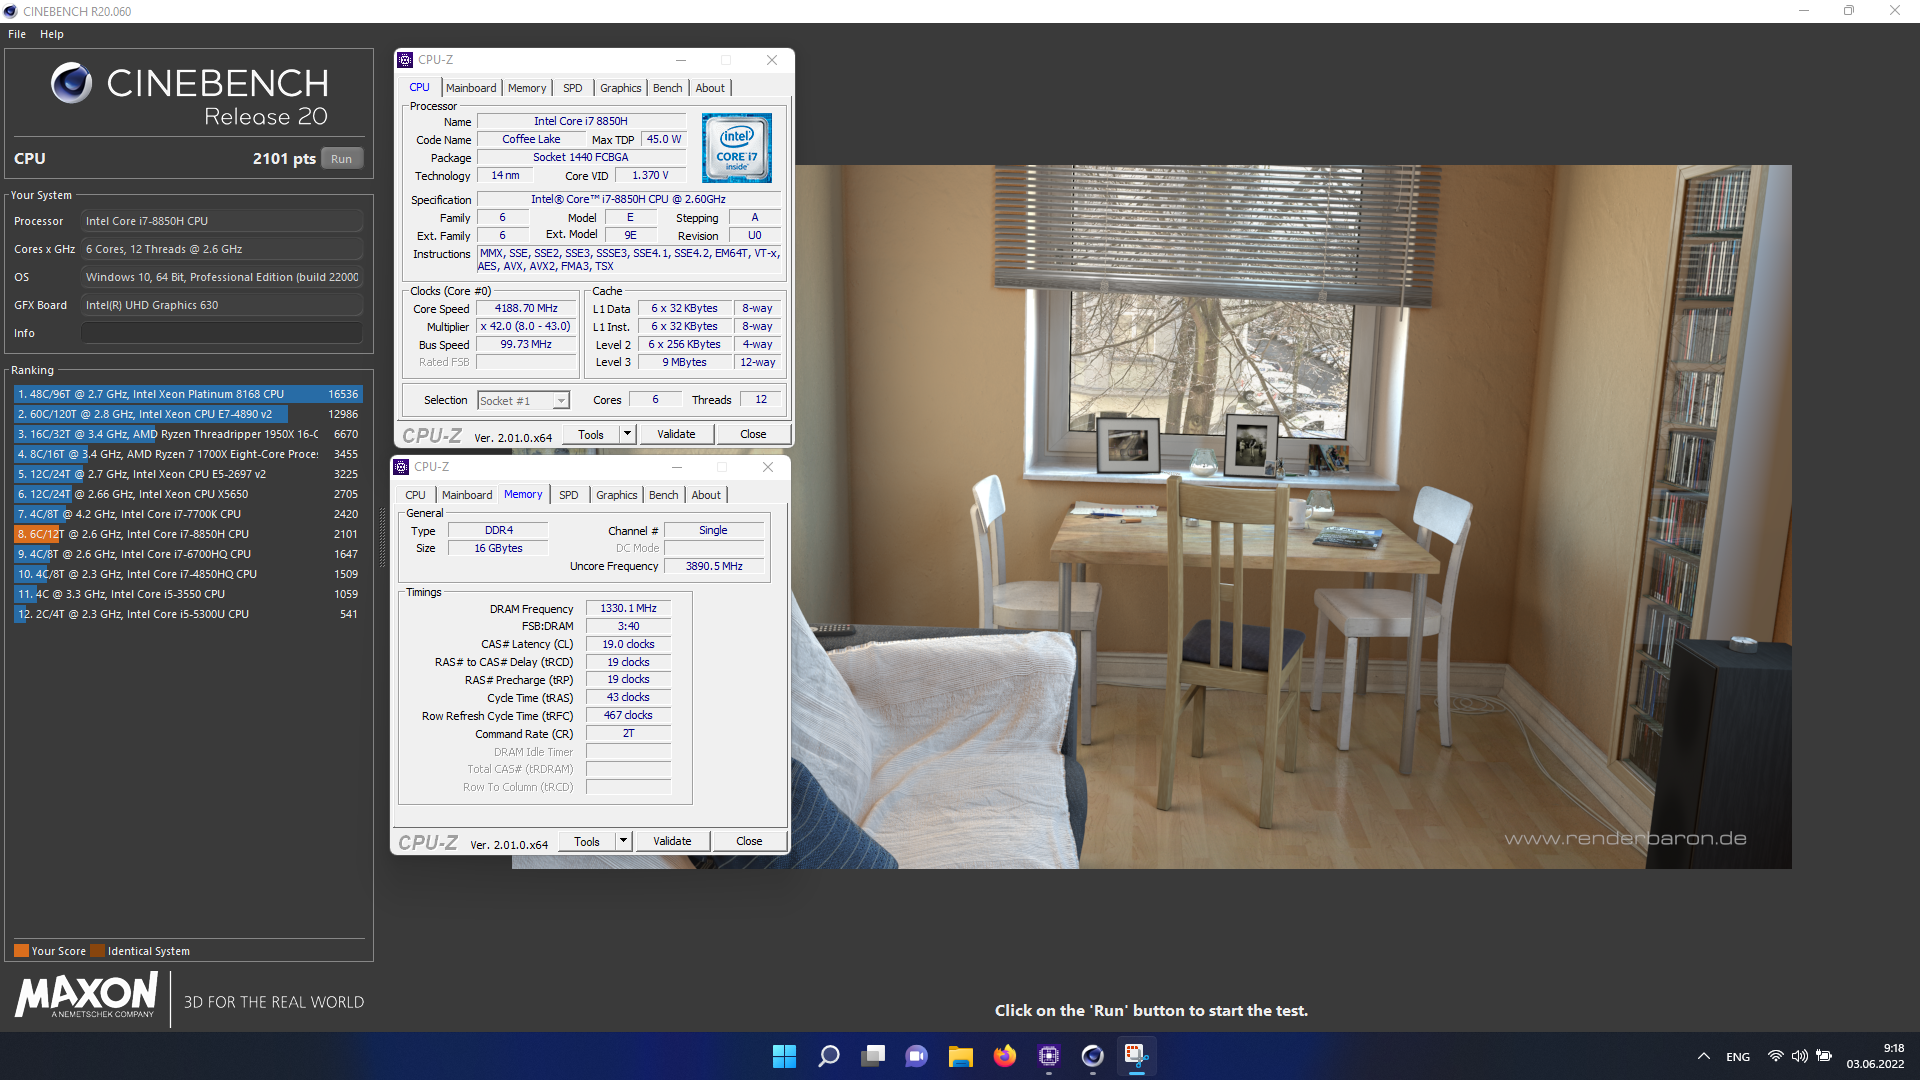1920x1080 pixels.
Task: Open the network status tray icon
Action: coord(1775,1056)
